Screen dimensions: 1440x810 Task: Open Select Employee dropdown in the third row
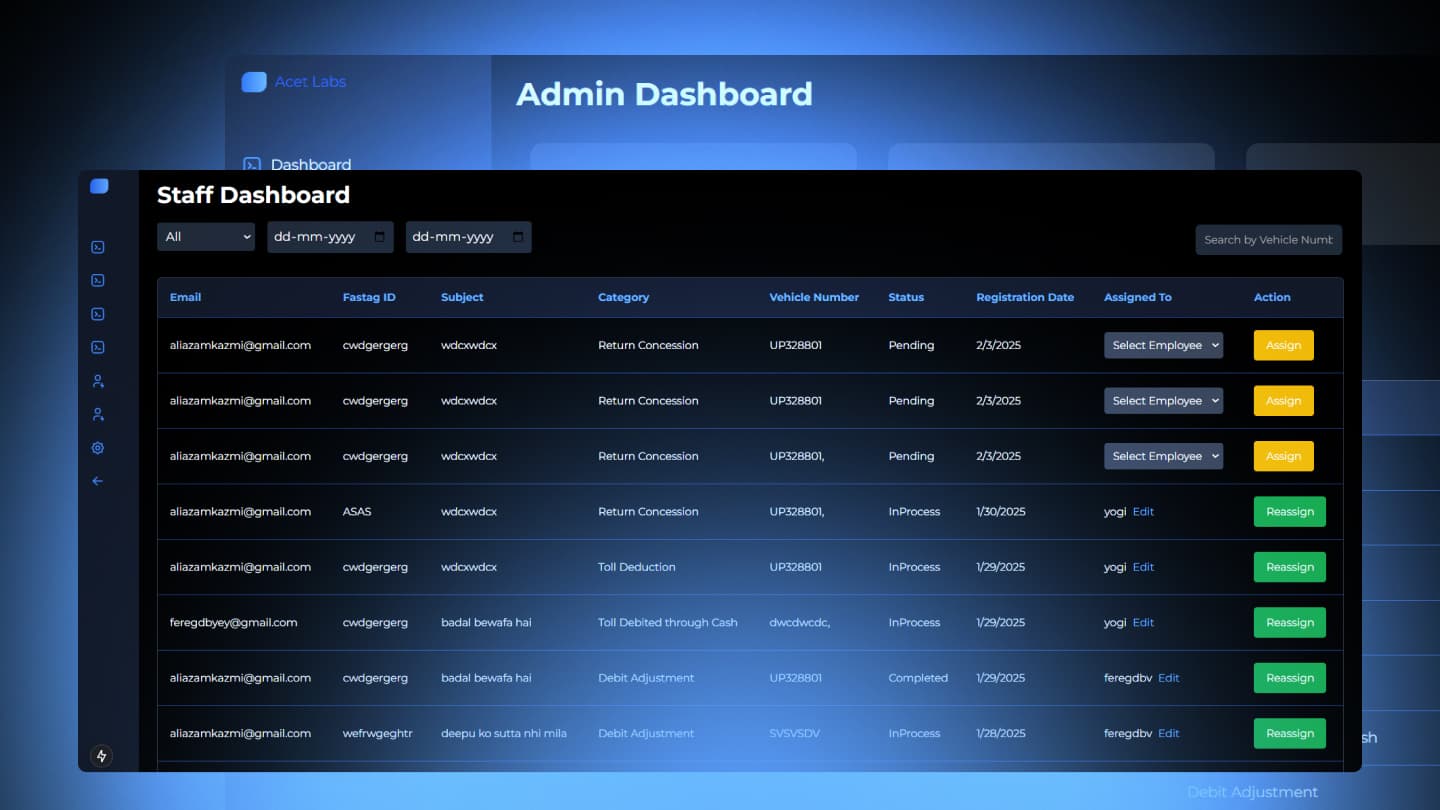coord(1163,456)
